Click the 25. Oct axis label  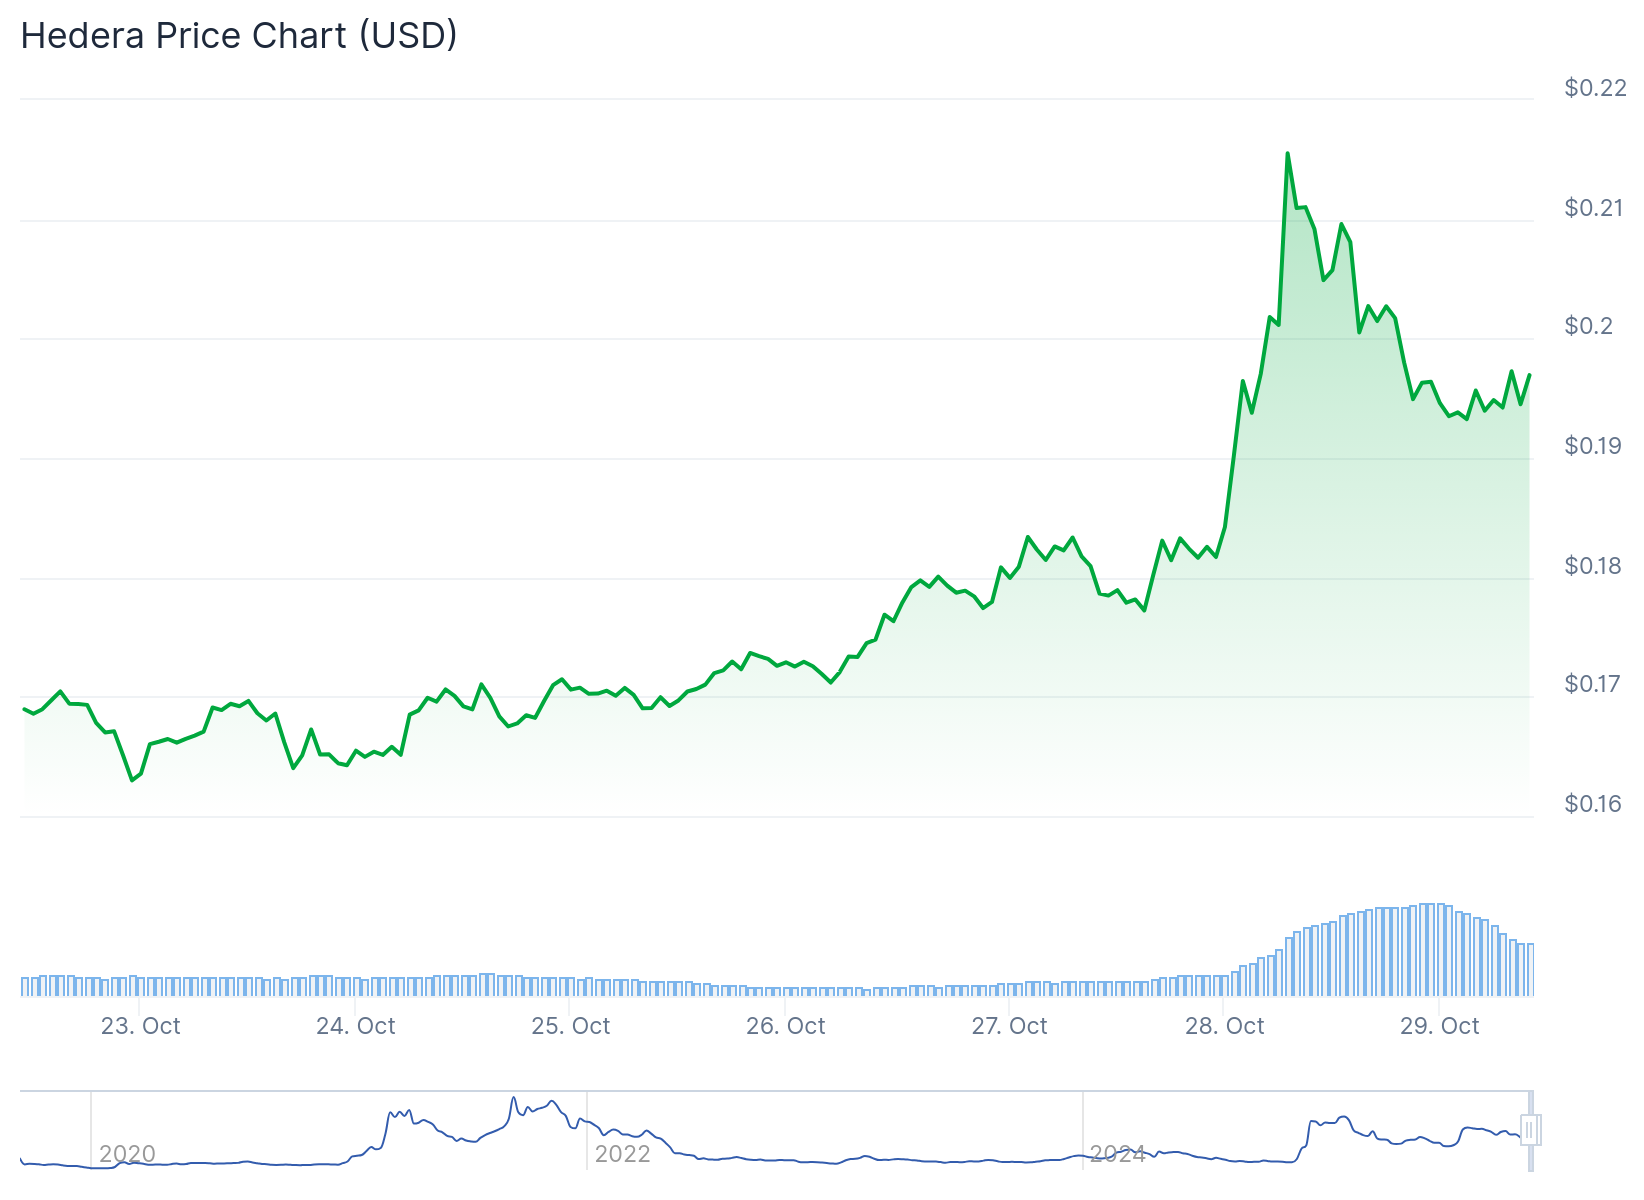[x=570, y=1026]
